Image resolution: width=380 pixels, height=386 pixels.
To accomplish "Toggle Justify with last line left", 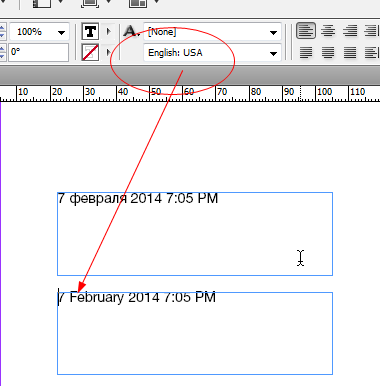I will tap(306, 52).
